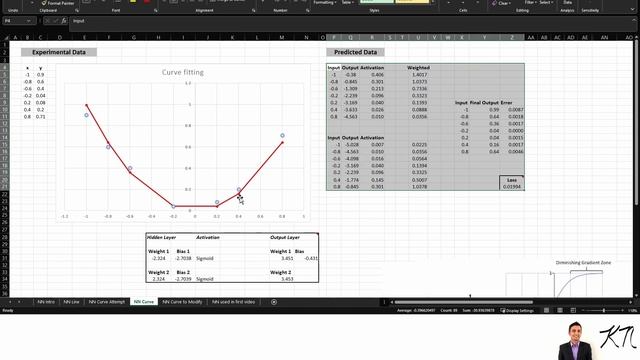The width and height of the screenshot is (640, 360).
Task: Click the zoom level percentage
Action: (633, 311)
